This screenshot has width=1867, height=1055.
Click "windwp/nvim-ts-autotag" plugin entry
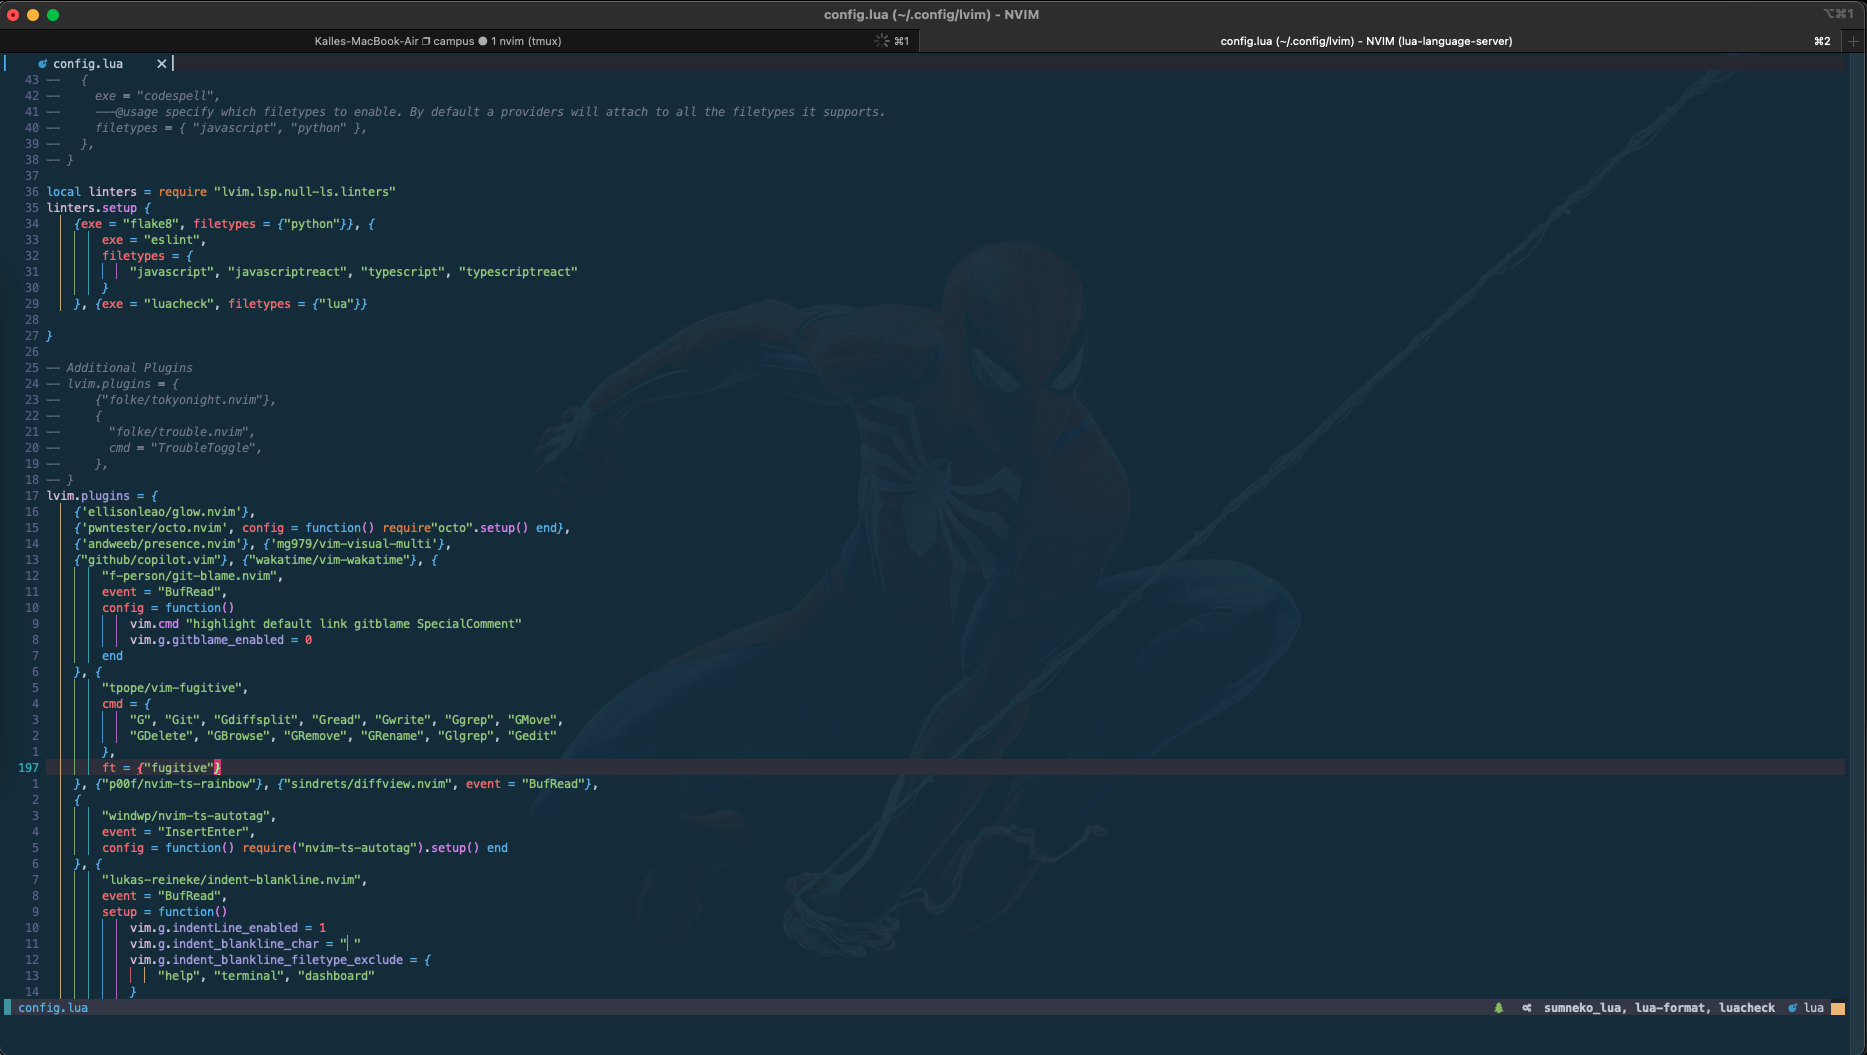(186, 816)
